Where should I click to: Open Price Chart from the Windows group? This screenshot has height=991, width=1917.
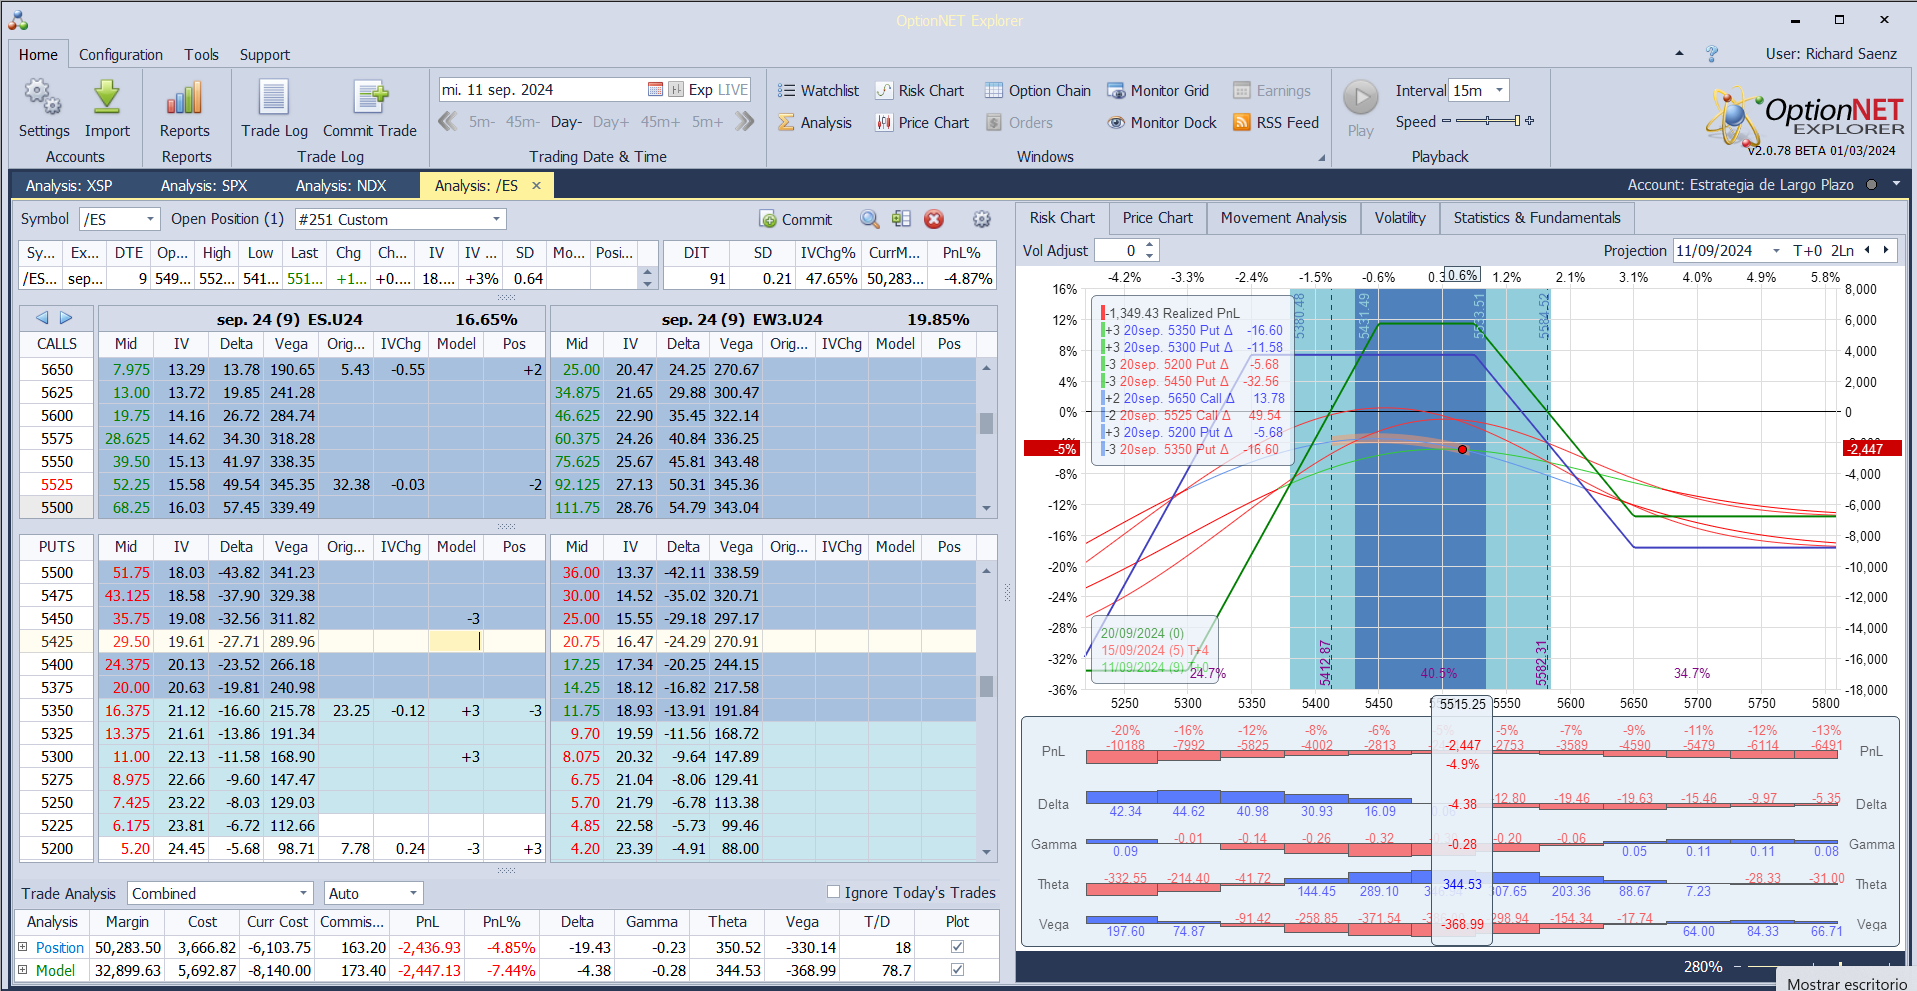(x=922, y=122)
